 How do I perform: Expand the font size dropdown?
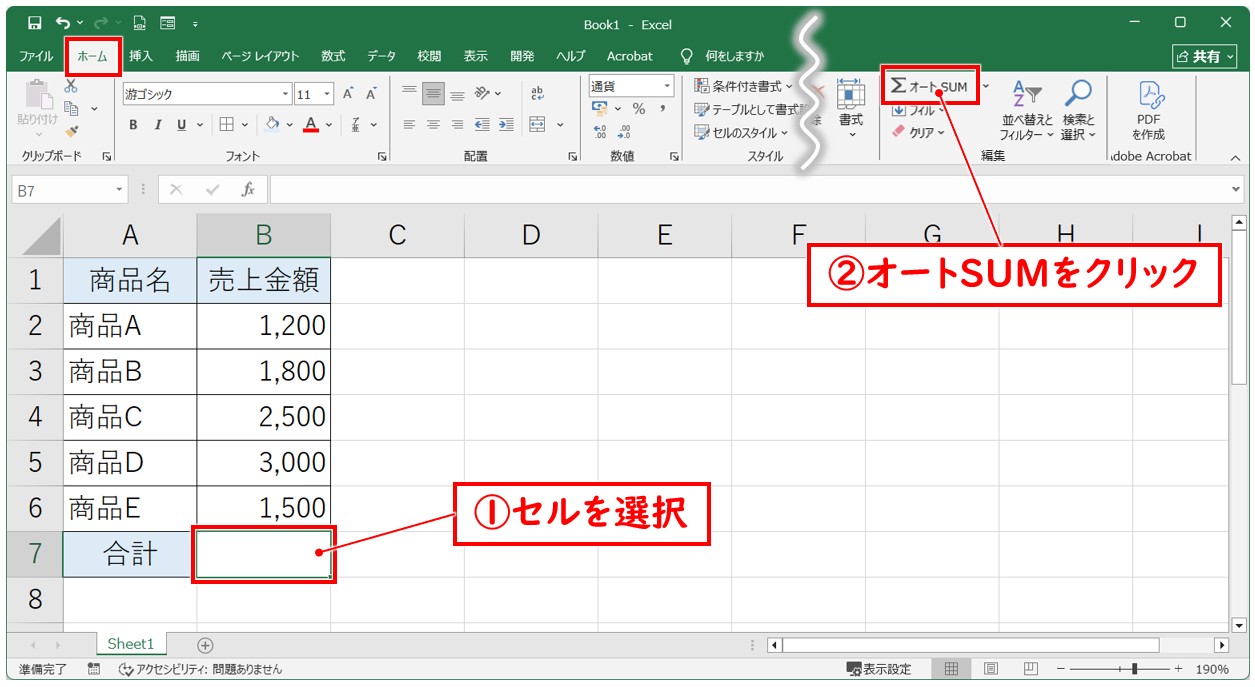(329, 95)
